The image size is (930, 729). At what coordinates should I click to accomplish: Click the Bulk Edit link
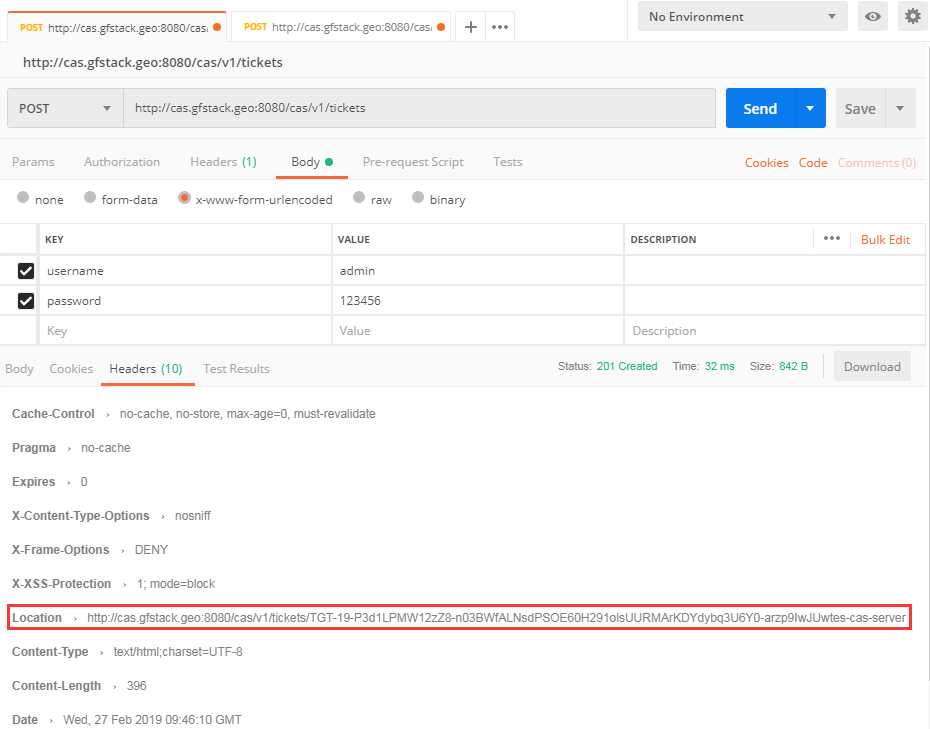point(885,240)
